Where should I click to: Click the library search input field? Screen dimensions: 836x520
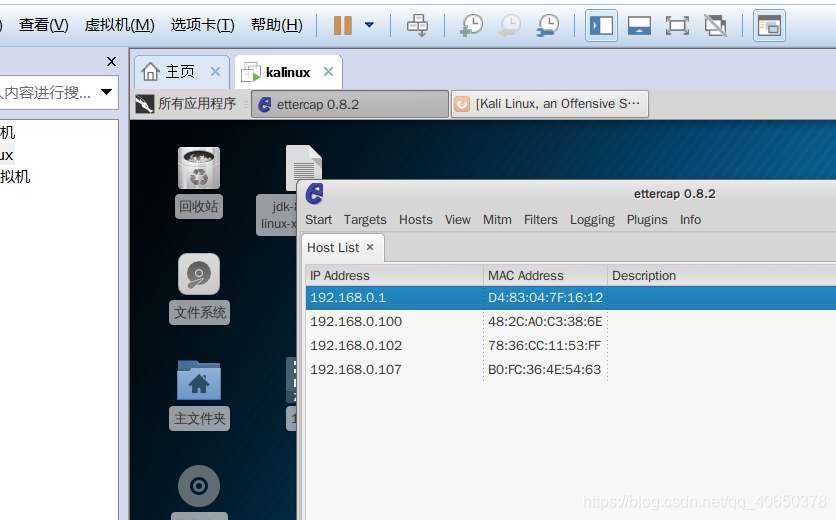(48, 92)
